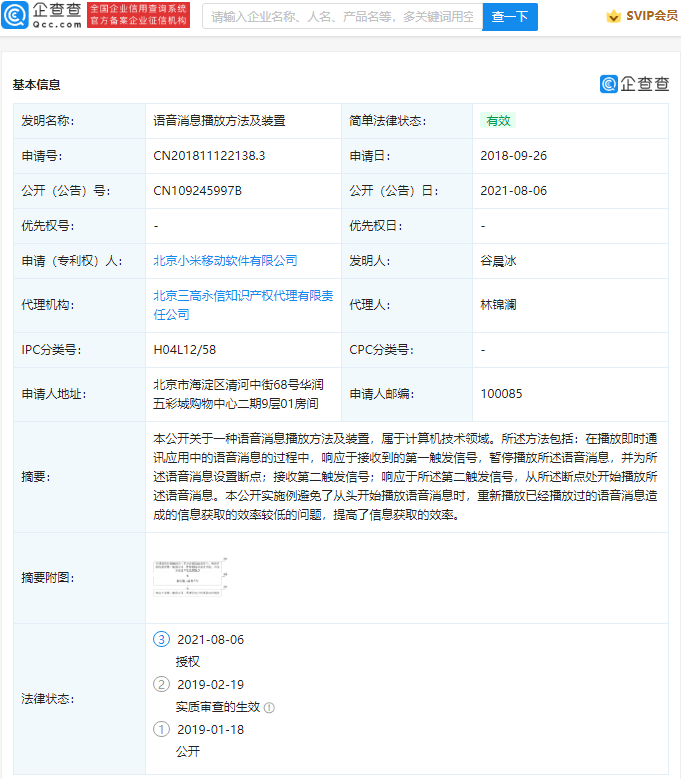Open 北京三高永信知识产权代理 agency link
Screen dimensions: 681x779
[x=243, y=305]
